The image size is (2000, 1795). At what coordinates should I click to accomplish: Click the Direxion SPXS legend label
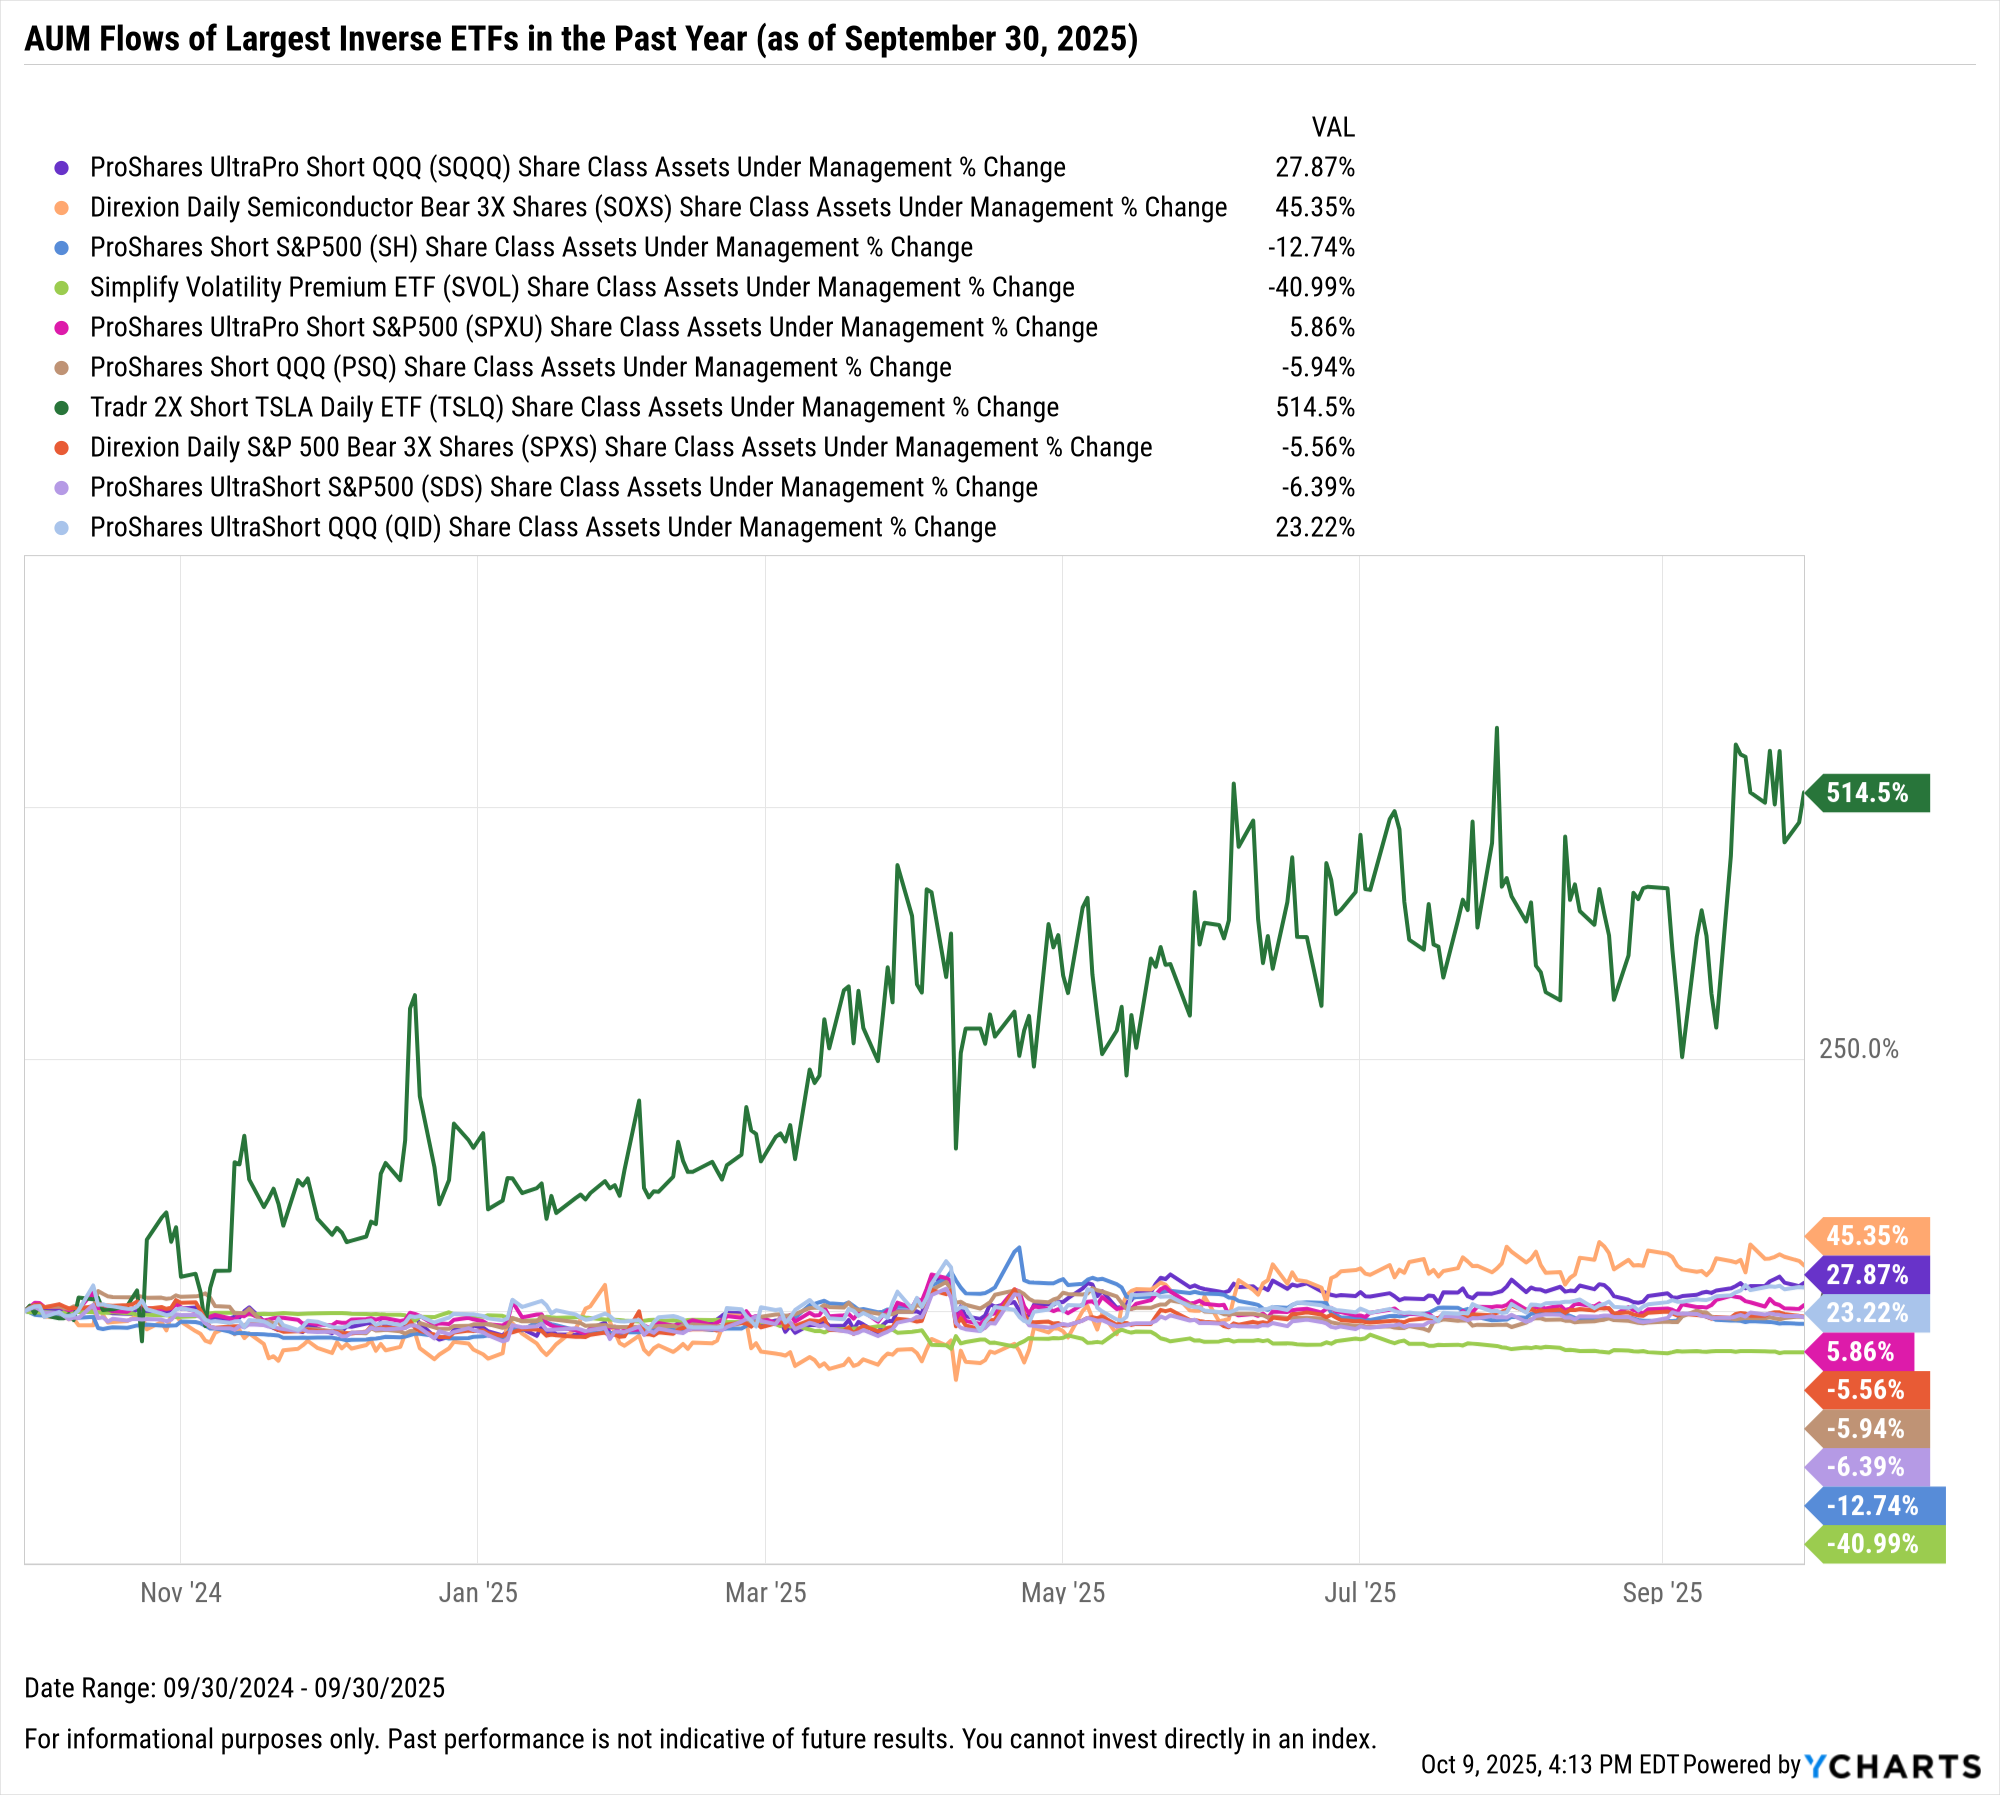(621, 448)
